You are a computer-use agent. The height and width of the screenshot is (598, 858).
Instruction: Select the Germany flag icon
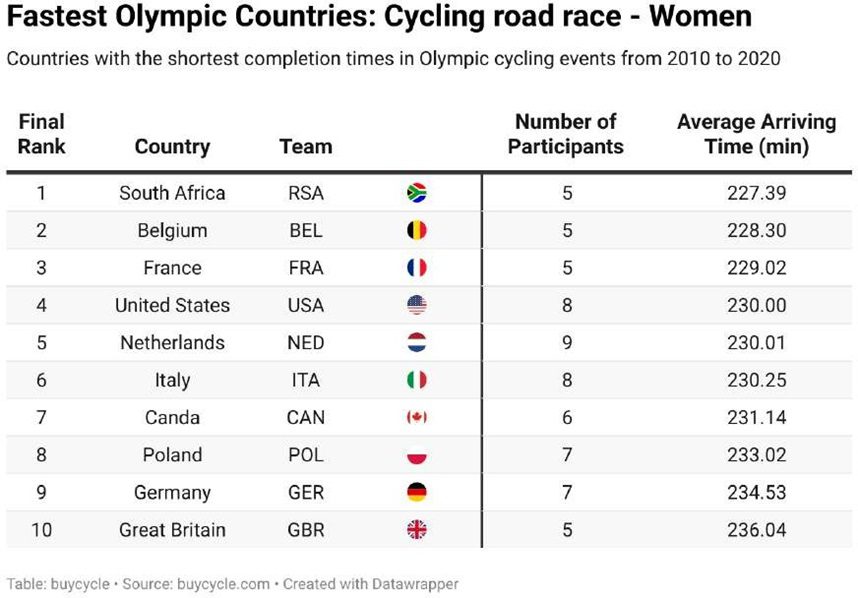pyautogui.click(x=417, y=492)
